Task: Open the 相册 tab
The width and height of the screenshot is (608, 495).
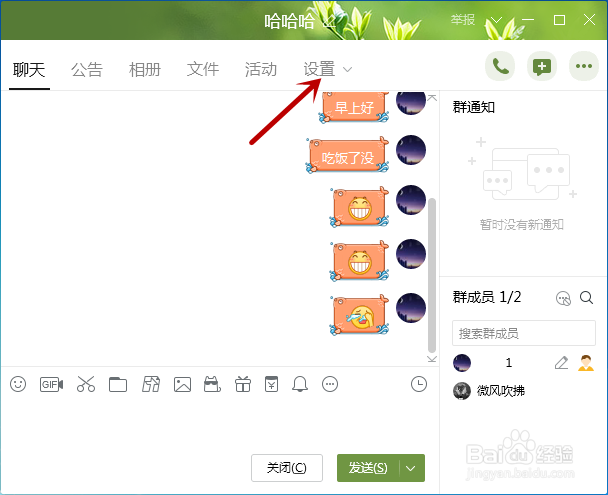Action: point(145,70)
